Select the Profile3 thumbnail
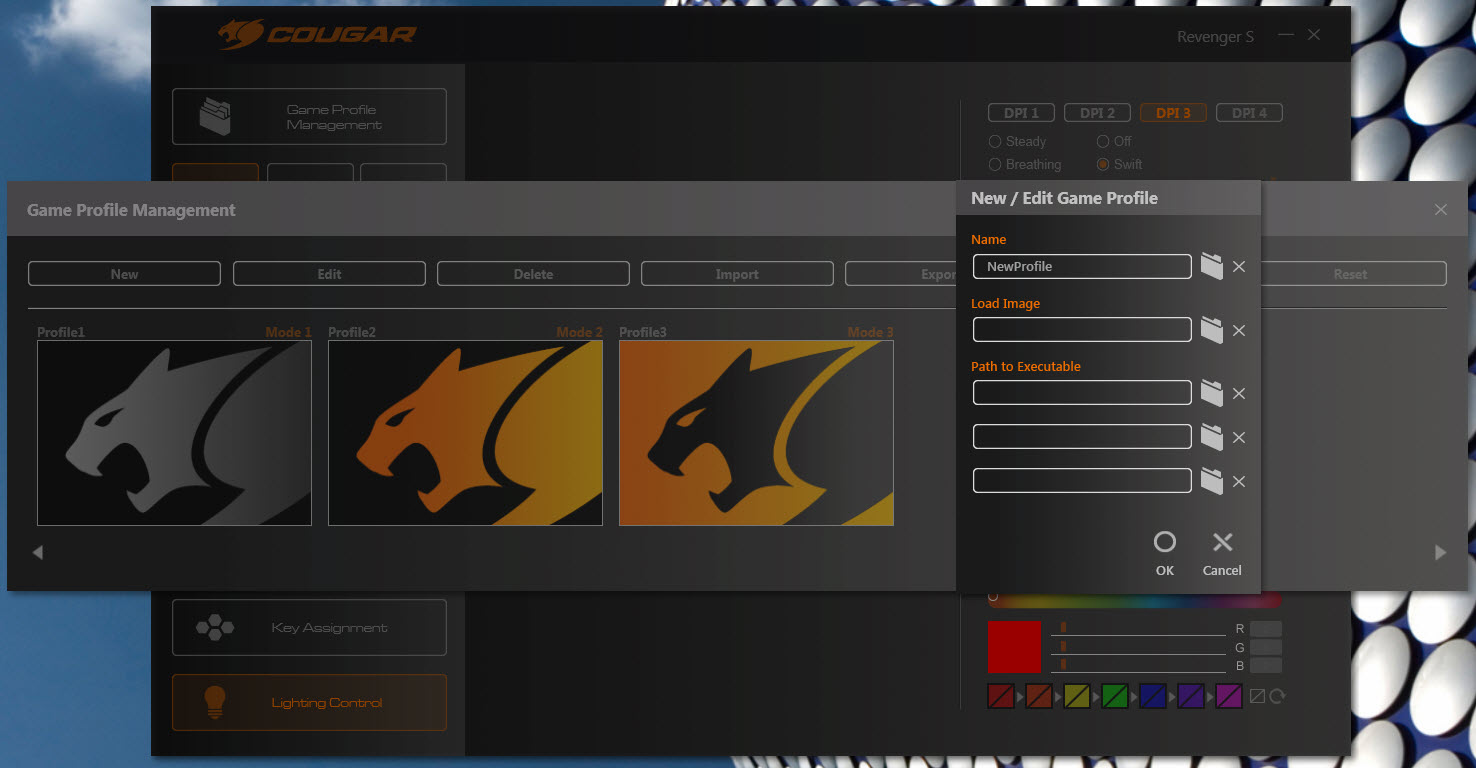The width and height of the screenshot is (1476, 768). (x=756, y=433)
